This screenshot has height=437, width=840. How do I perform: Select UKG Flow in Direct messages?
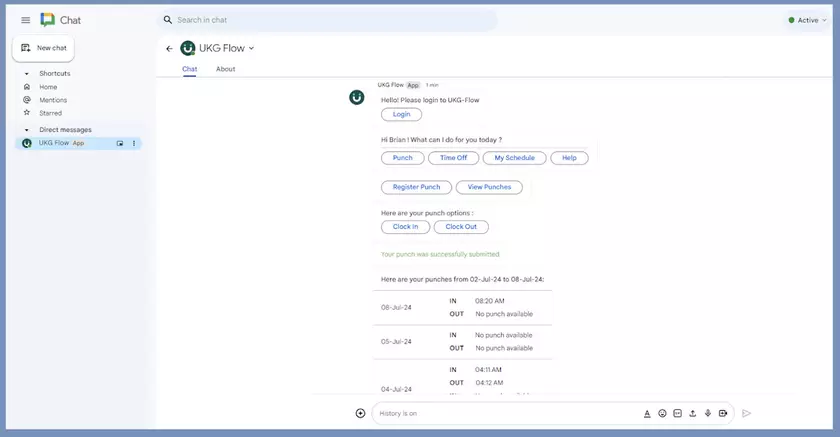(78, 144)
